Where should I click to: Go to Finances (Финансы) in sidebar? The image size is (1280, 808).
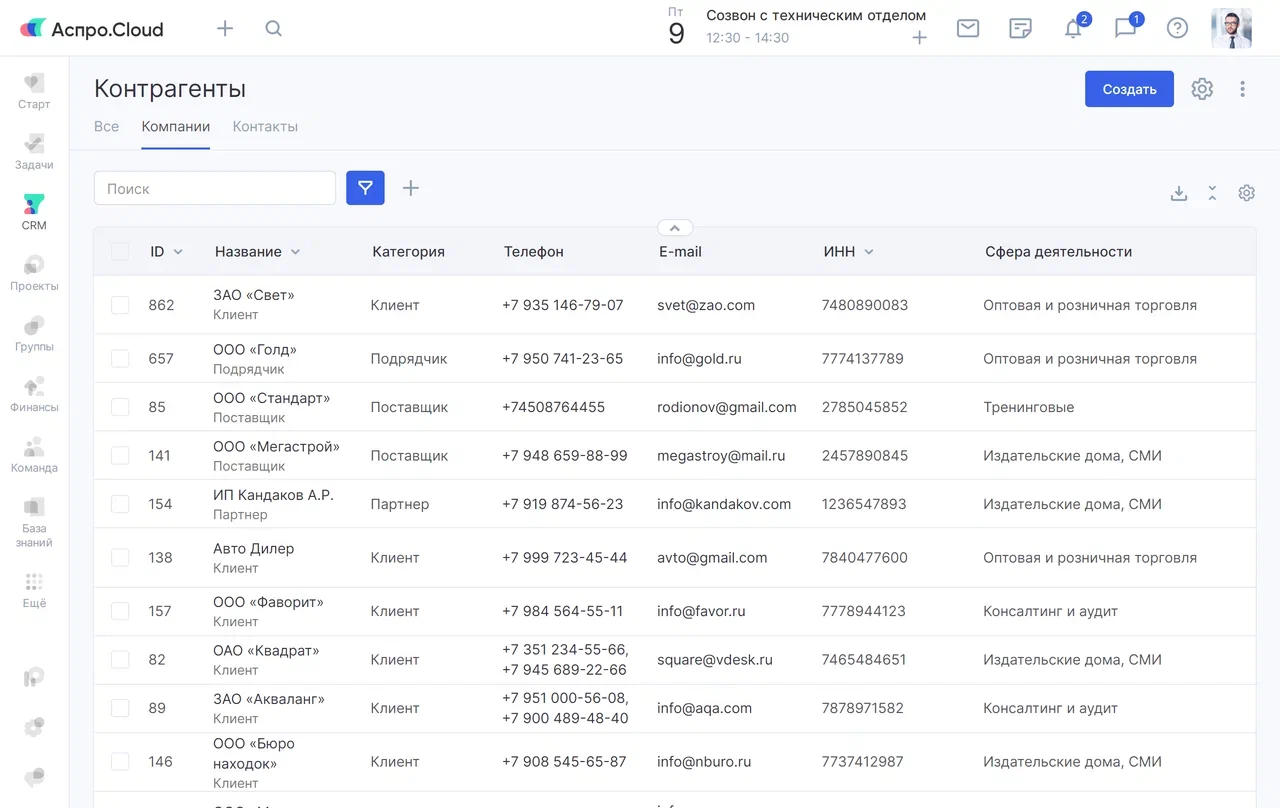click(x=34, y=394)
